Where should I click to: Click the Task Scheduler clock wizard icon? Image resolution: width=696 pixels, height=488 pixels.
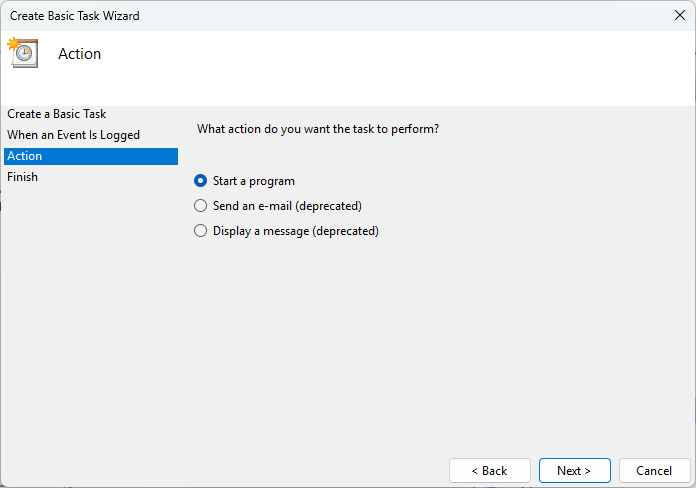click(x=22, y=53)
